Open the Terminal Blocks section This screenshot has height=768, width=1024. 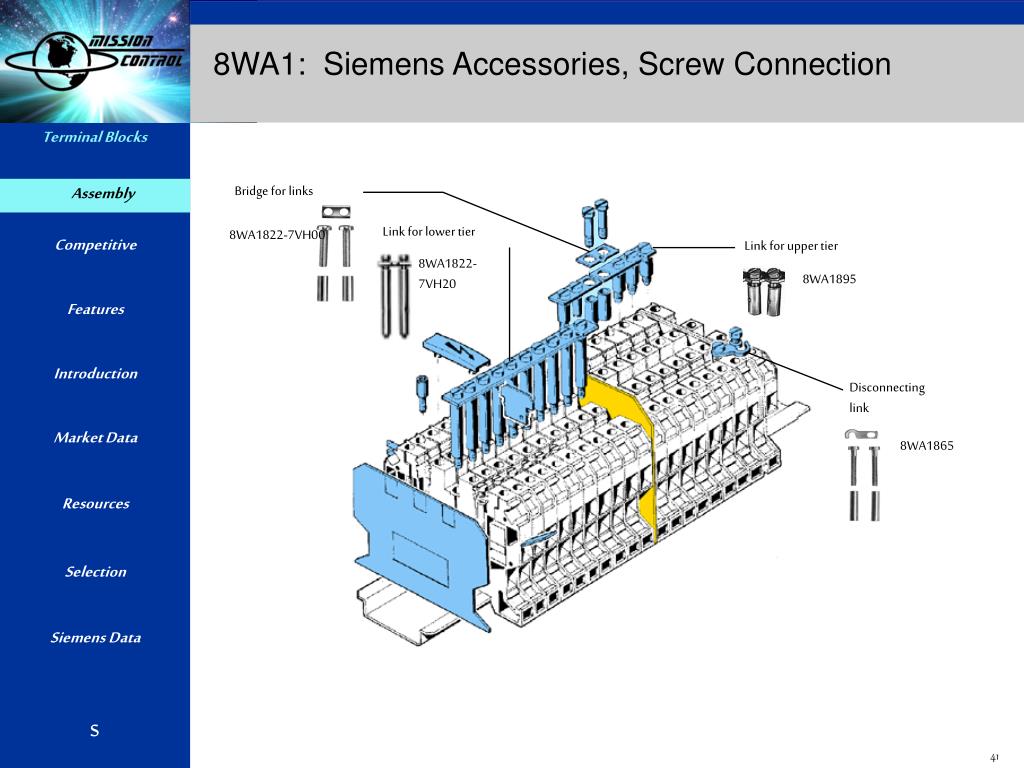pyautogui.click(x=95, y=137)
